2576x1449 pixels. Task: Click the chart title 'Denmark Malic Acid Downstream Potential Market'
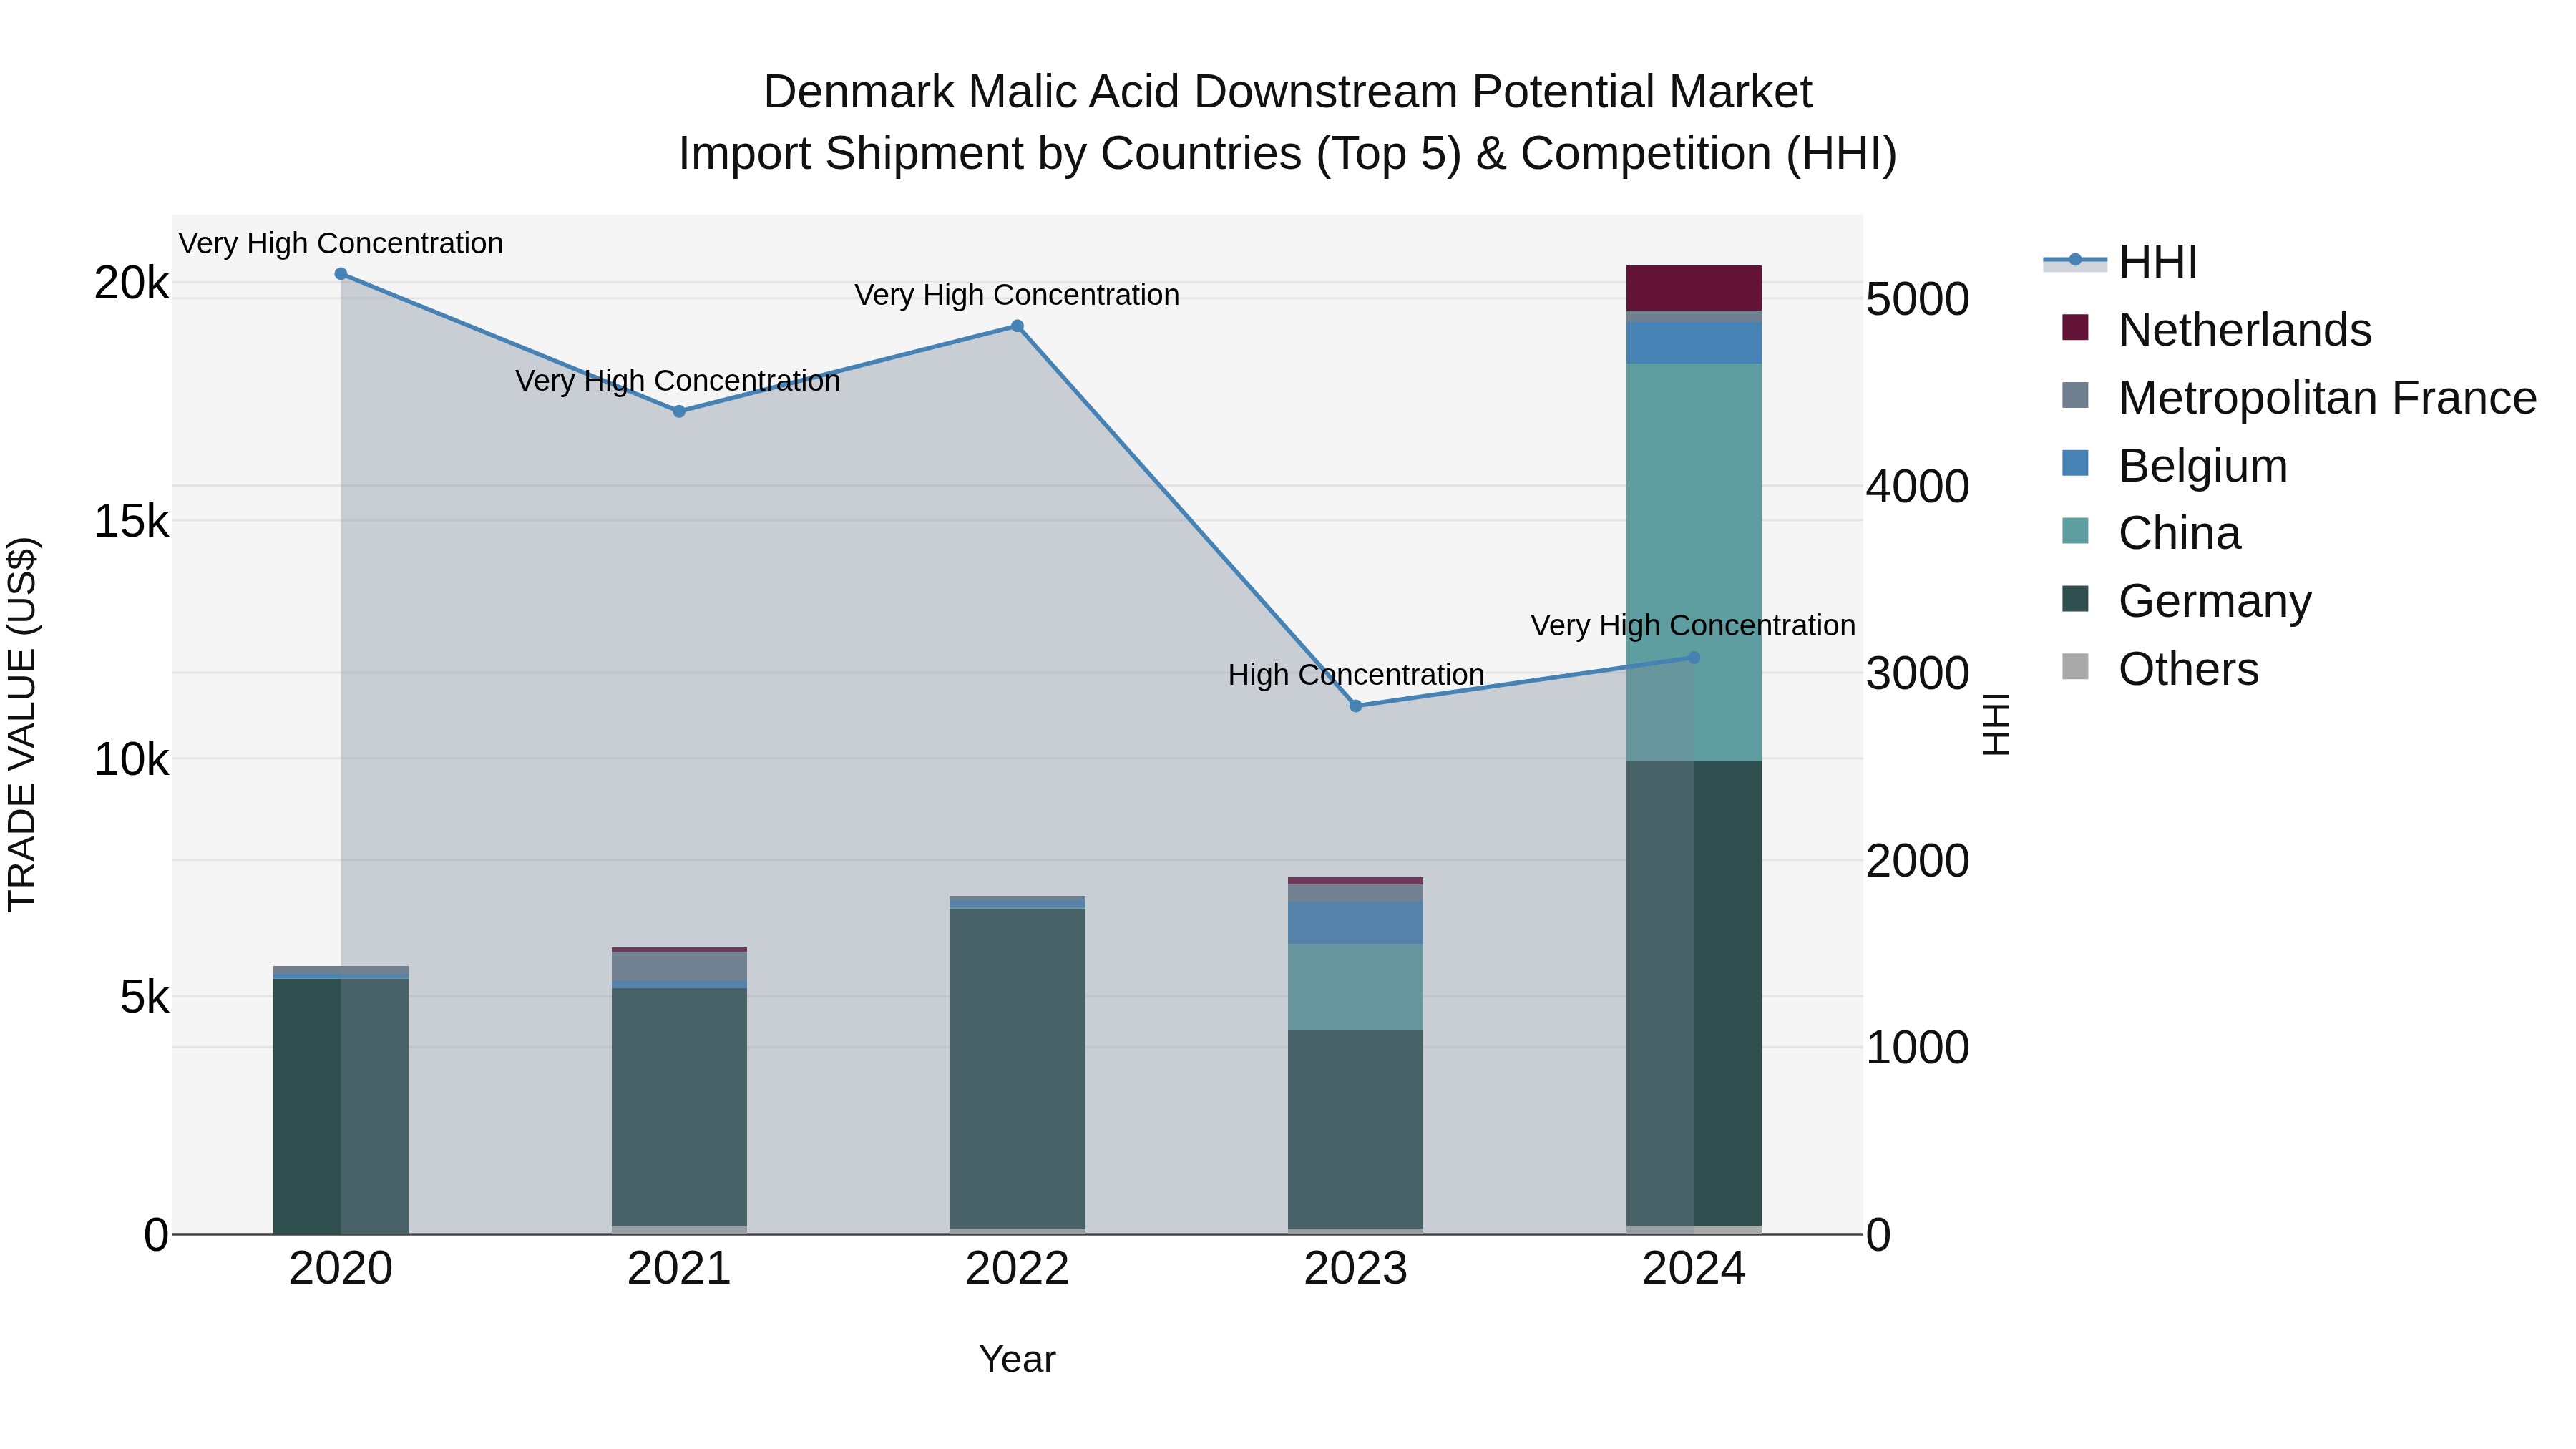coord(1288,92)
